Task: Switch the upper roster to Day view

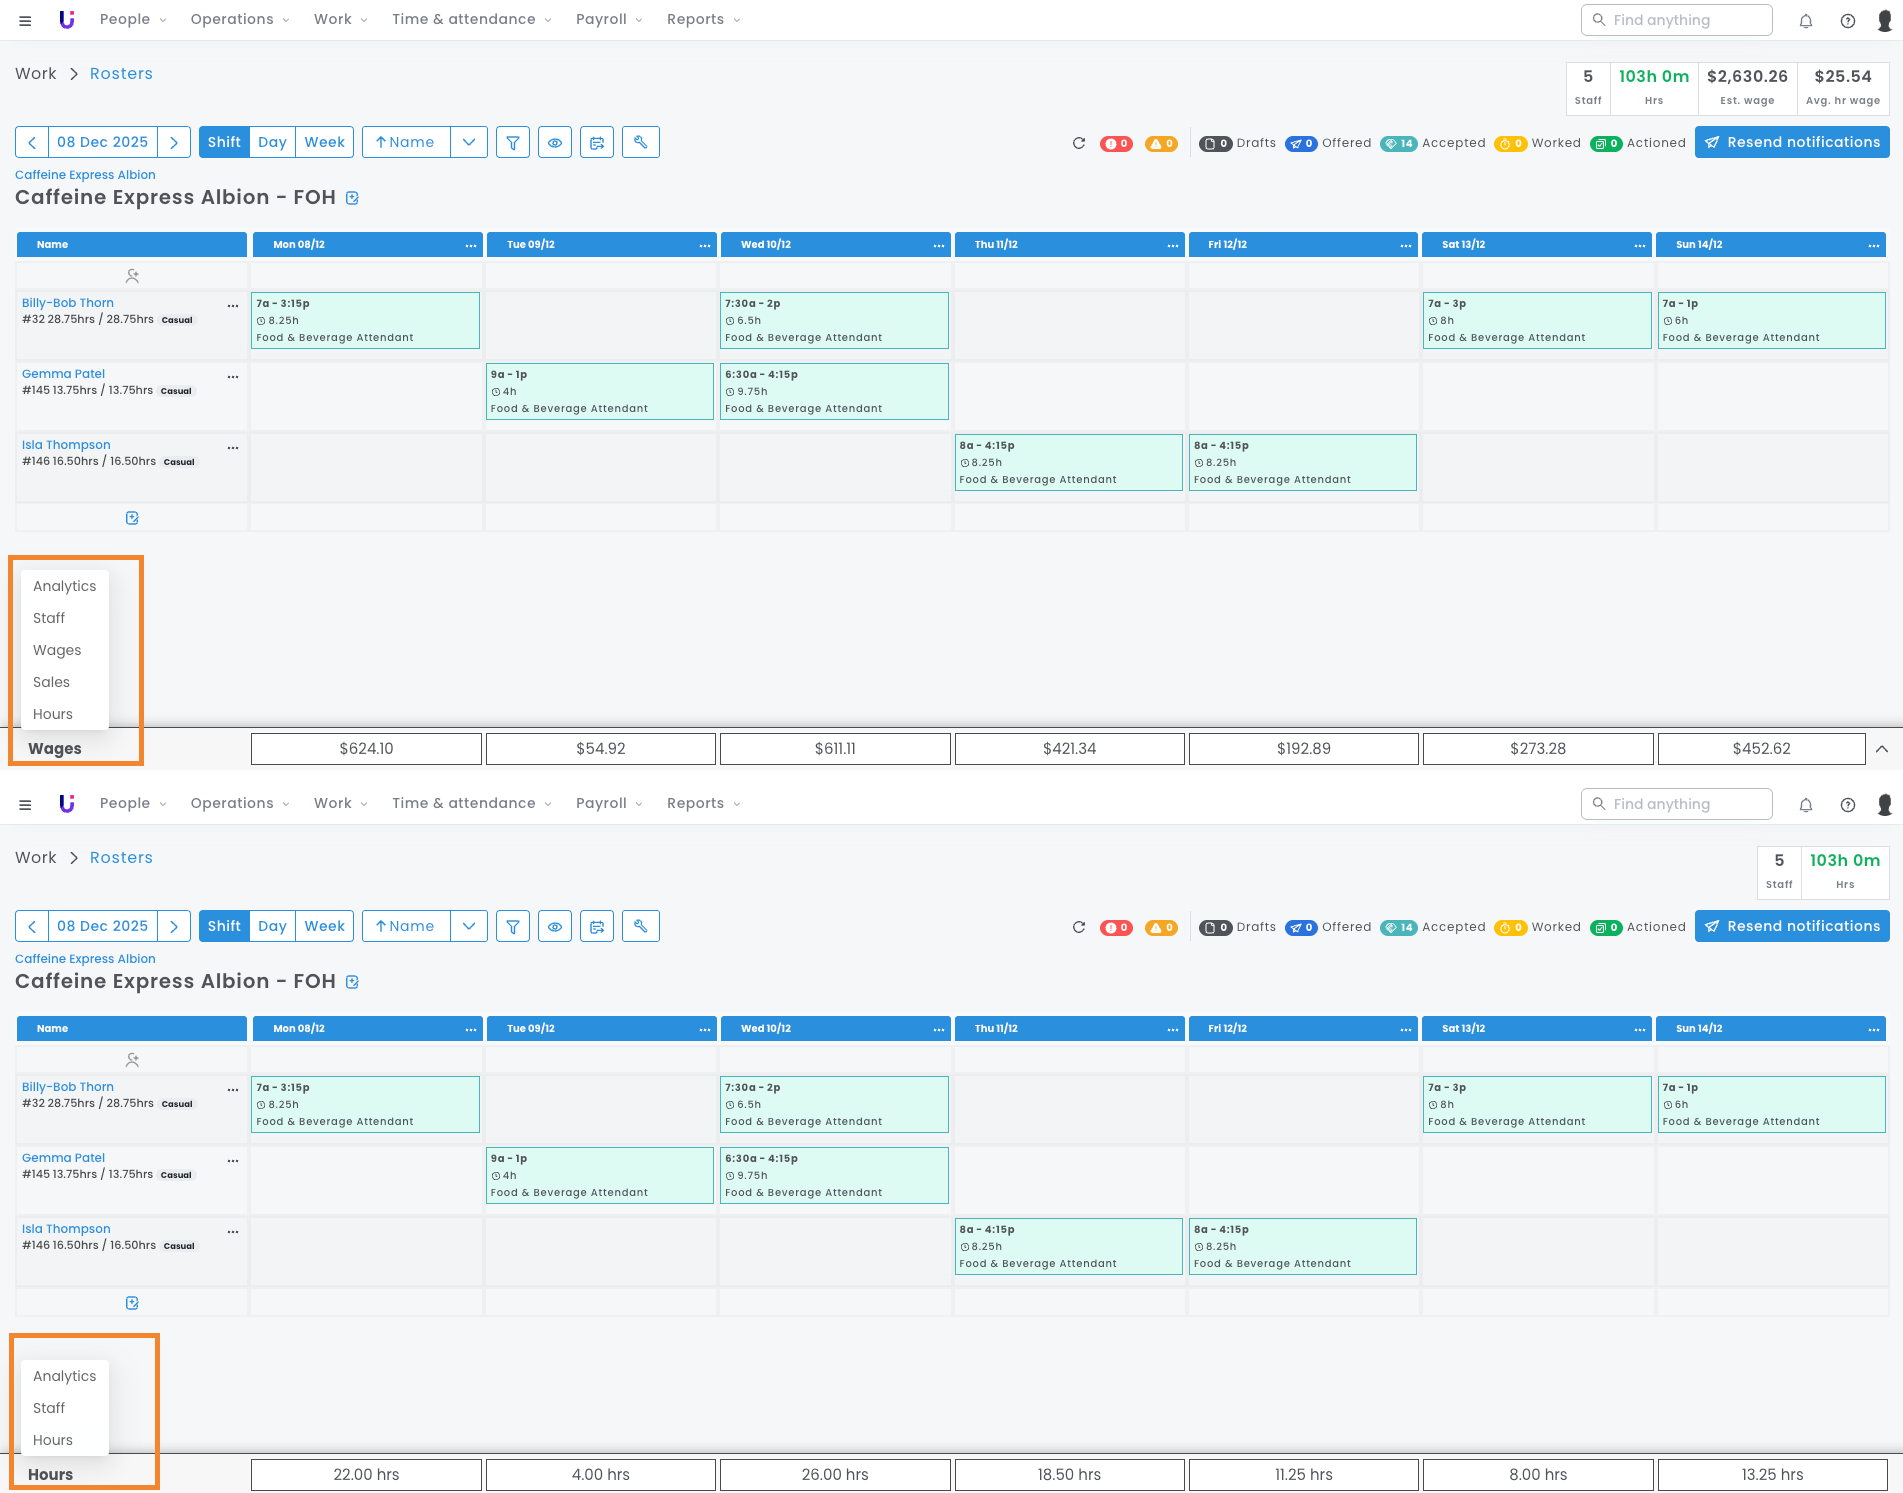Action: [x=272, y=143]
